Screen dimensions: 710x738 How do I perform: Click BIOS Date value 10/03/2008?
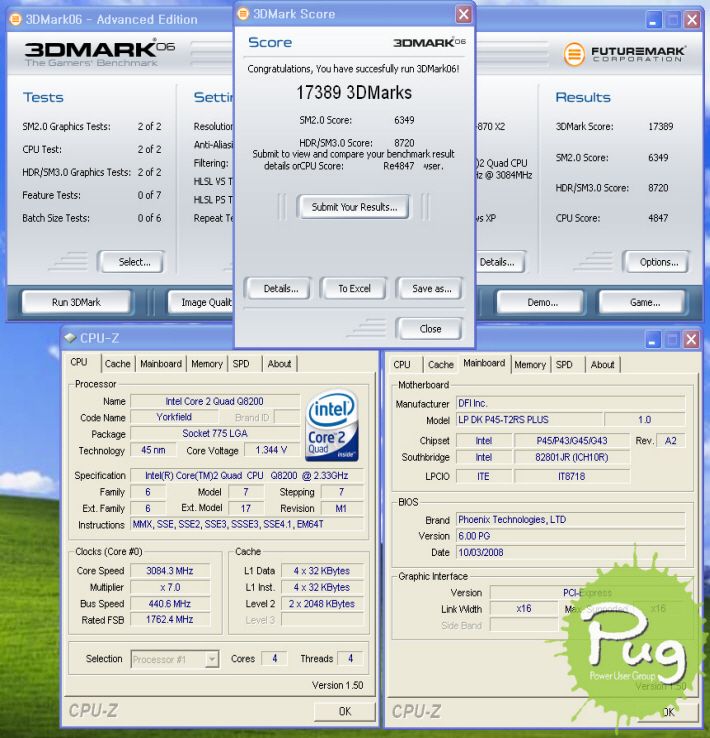coord(570,553)
